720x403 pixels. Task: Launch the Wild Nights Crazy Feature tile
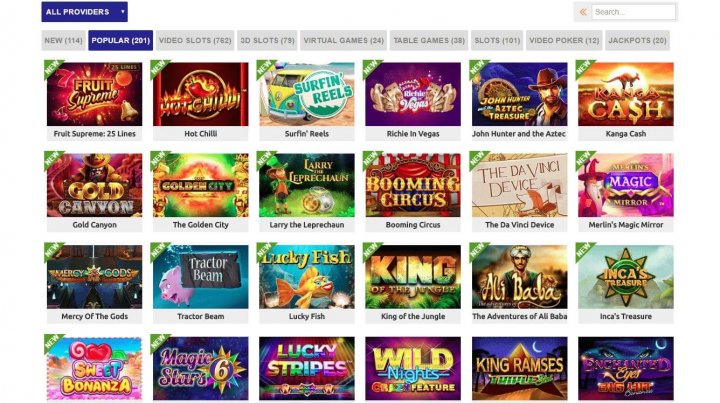click(x=413, y=369)
